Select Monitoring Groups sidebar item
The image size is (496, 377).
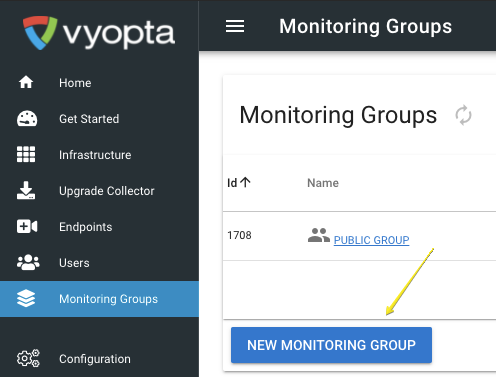tap(99, 299)
